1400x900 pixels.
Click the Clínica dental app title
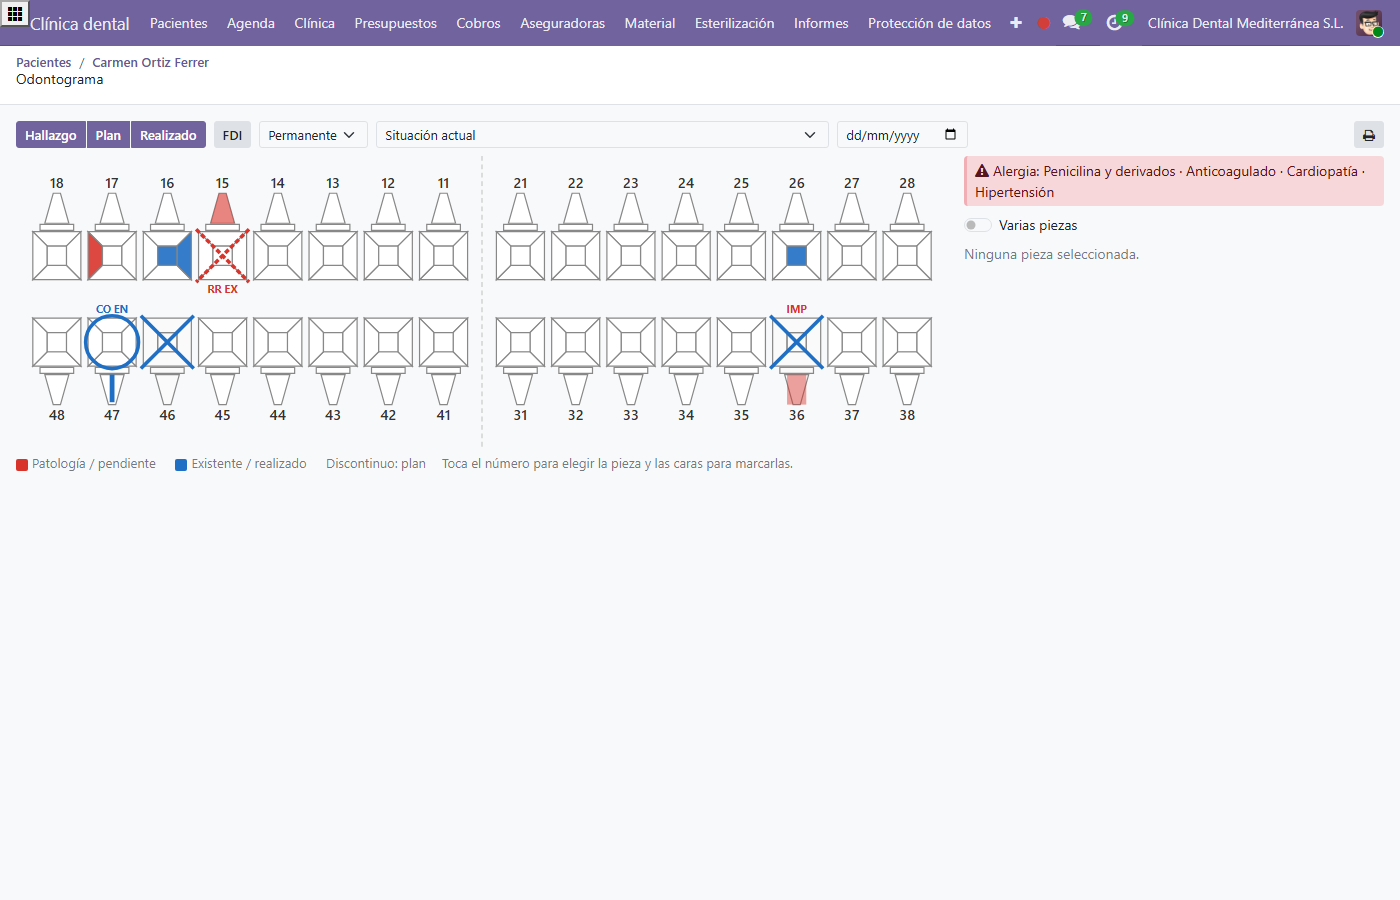click(x=80, y=24)
